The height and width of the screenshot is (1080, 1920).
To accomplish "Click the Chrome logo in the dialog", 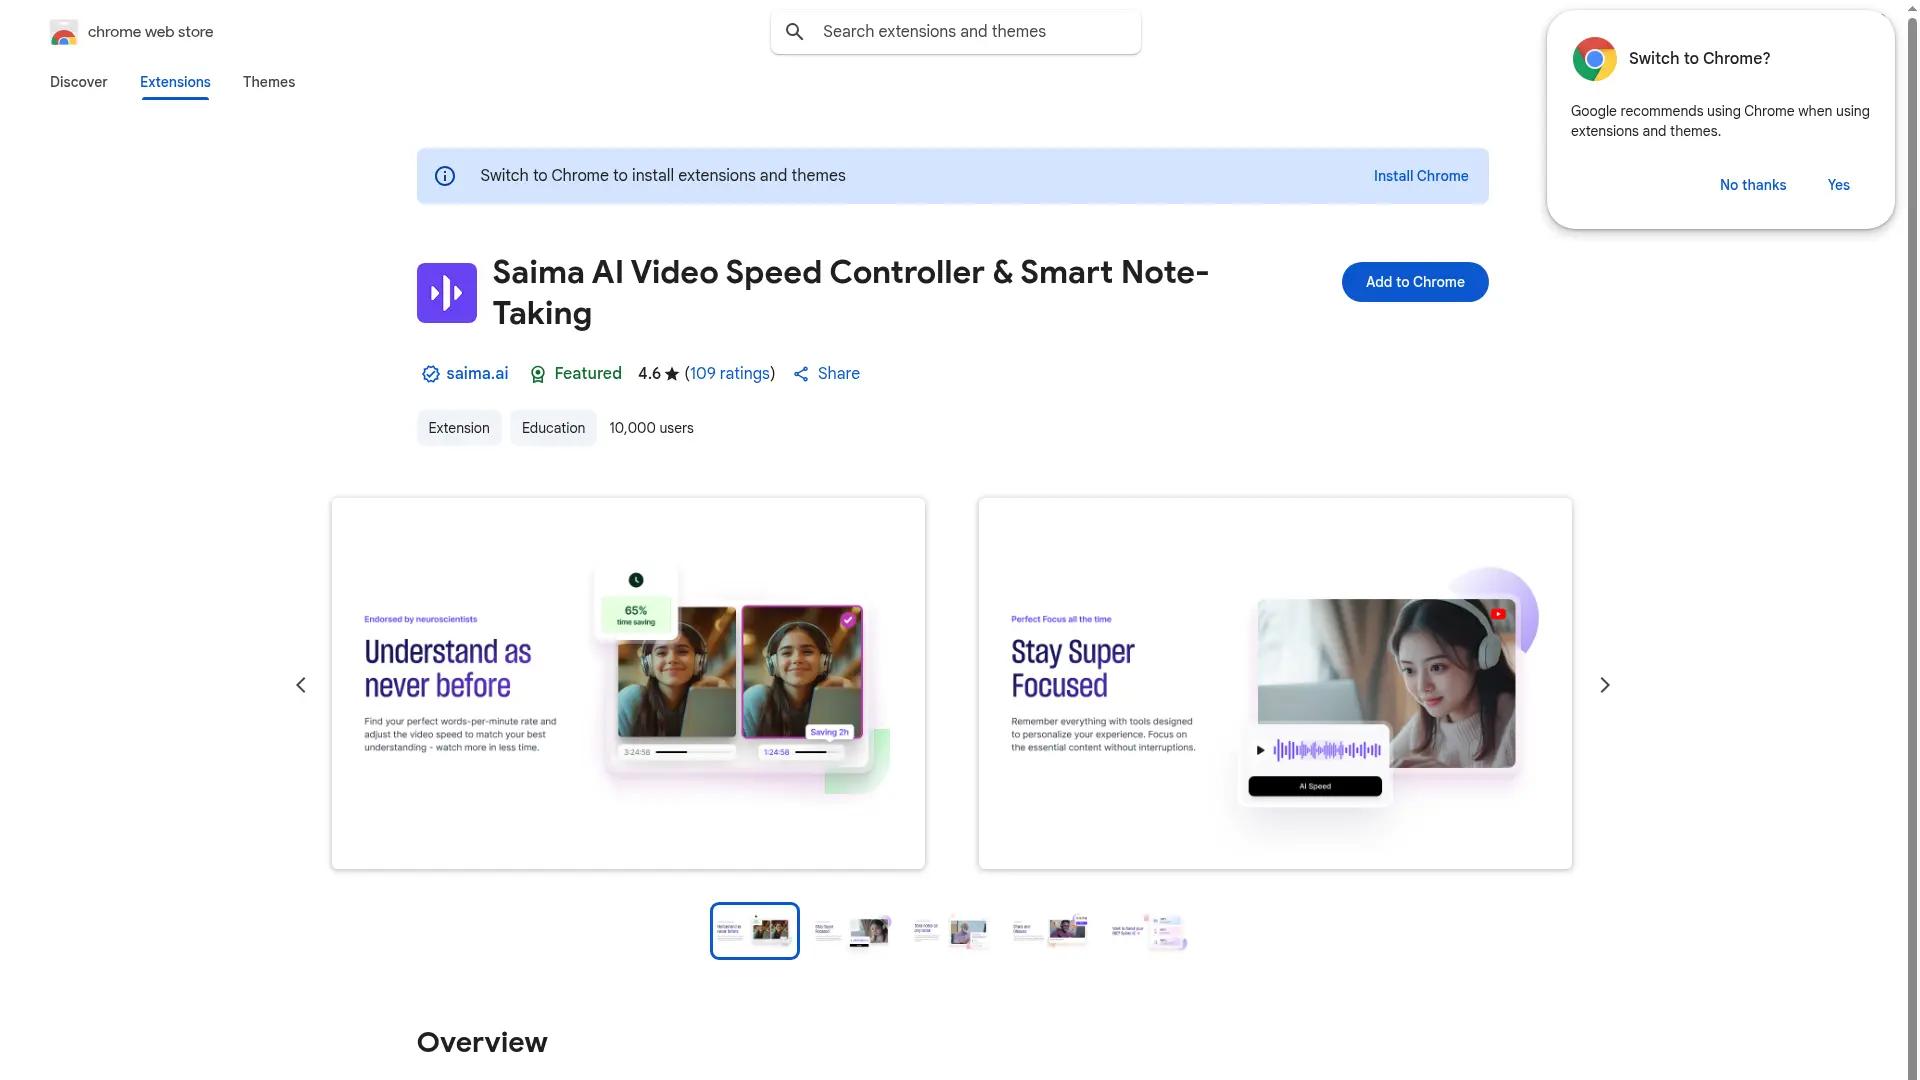I will (x=1594, y=58).
